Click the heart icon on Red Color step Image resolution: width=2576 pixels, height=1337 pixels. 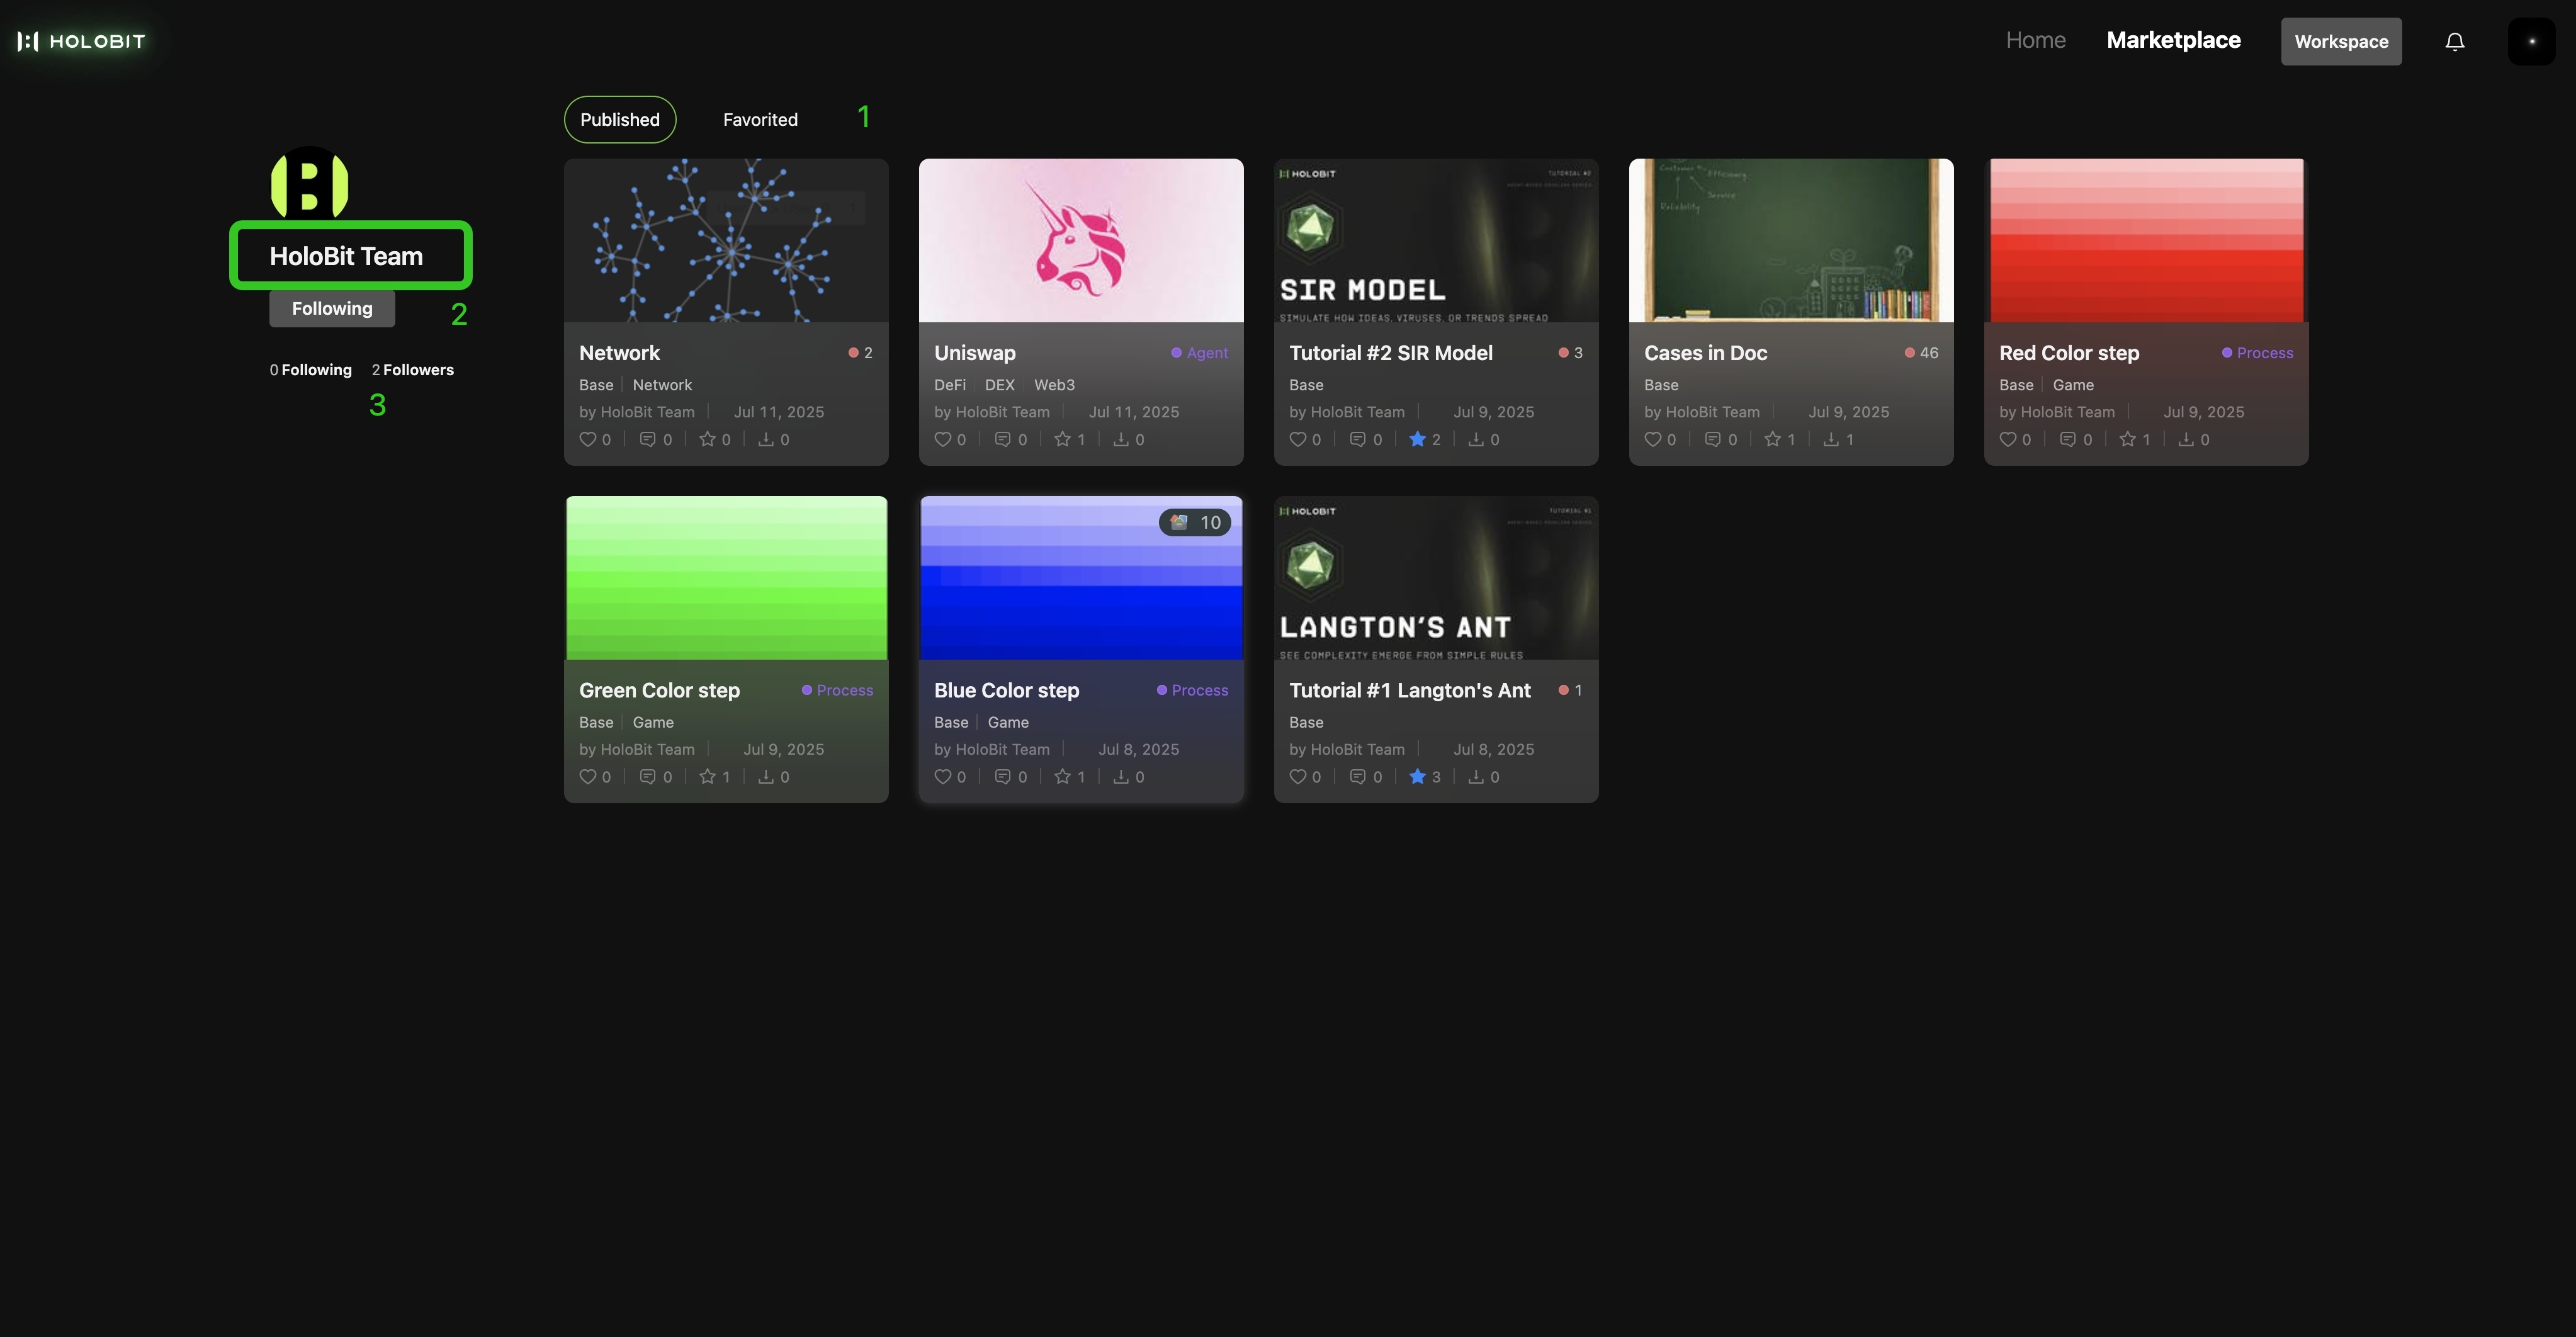tap(2007, 439)
